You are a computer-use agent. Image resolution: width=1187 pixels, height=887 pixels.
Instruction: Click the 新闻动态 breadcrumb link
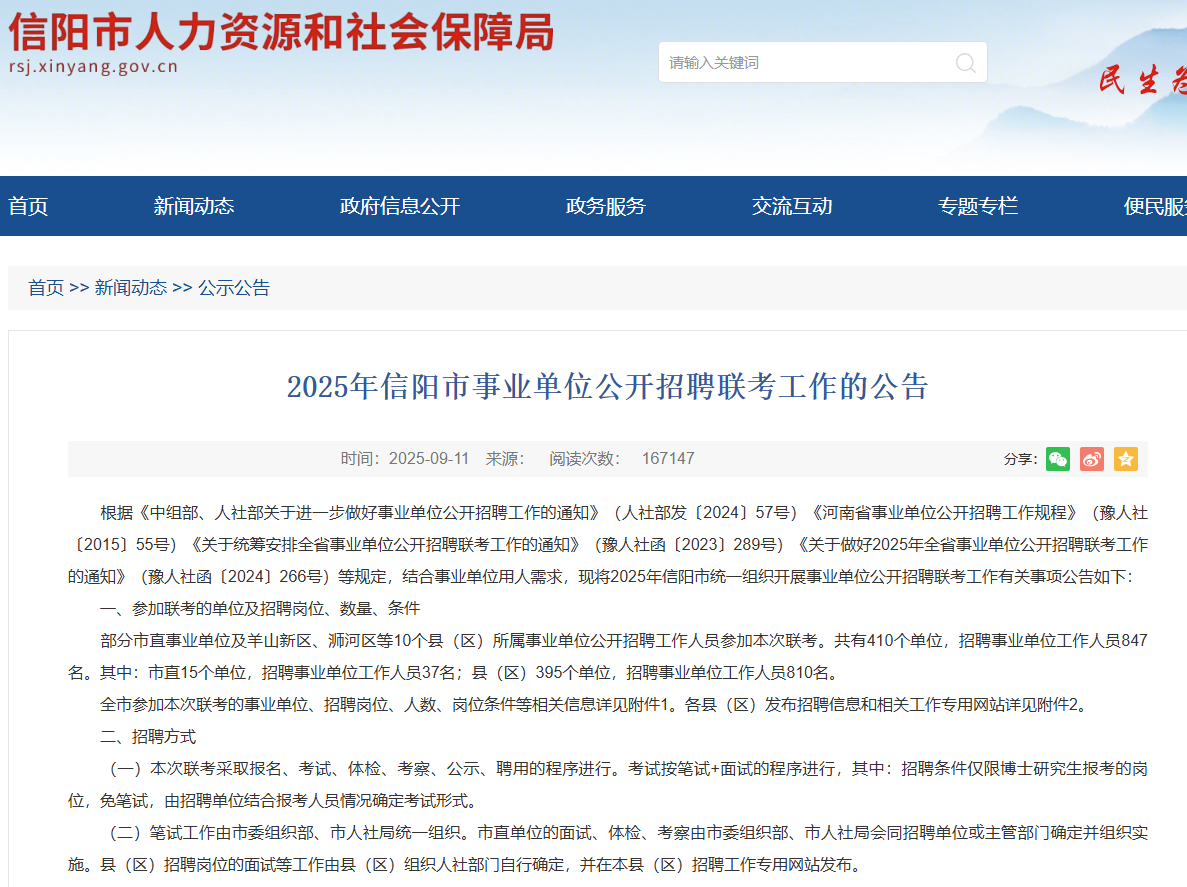[131, 288]
